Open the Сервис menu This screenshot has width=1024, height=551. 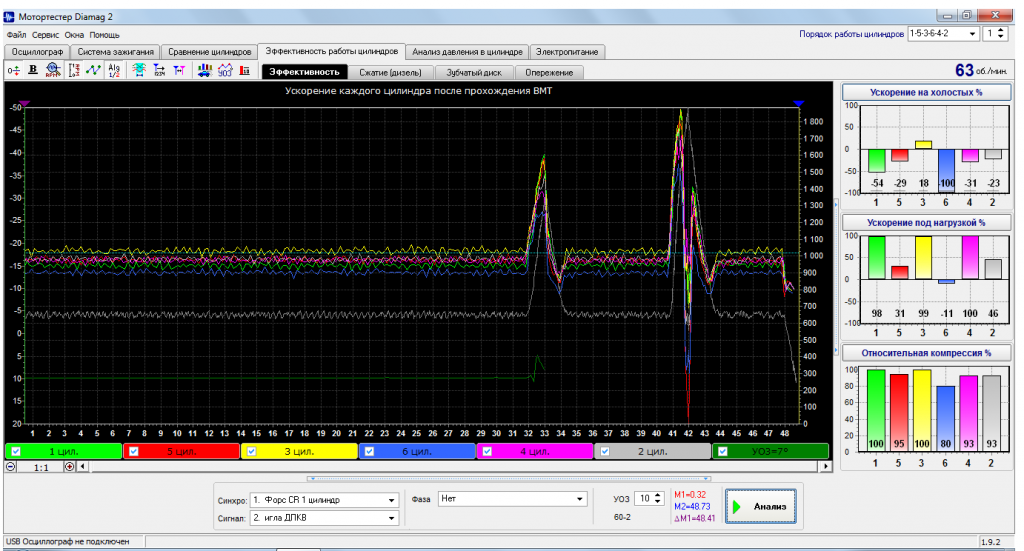pos(46,35)
